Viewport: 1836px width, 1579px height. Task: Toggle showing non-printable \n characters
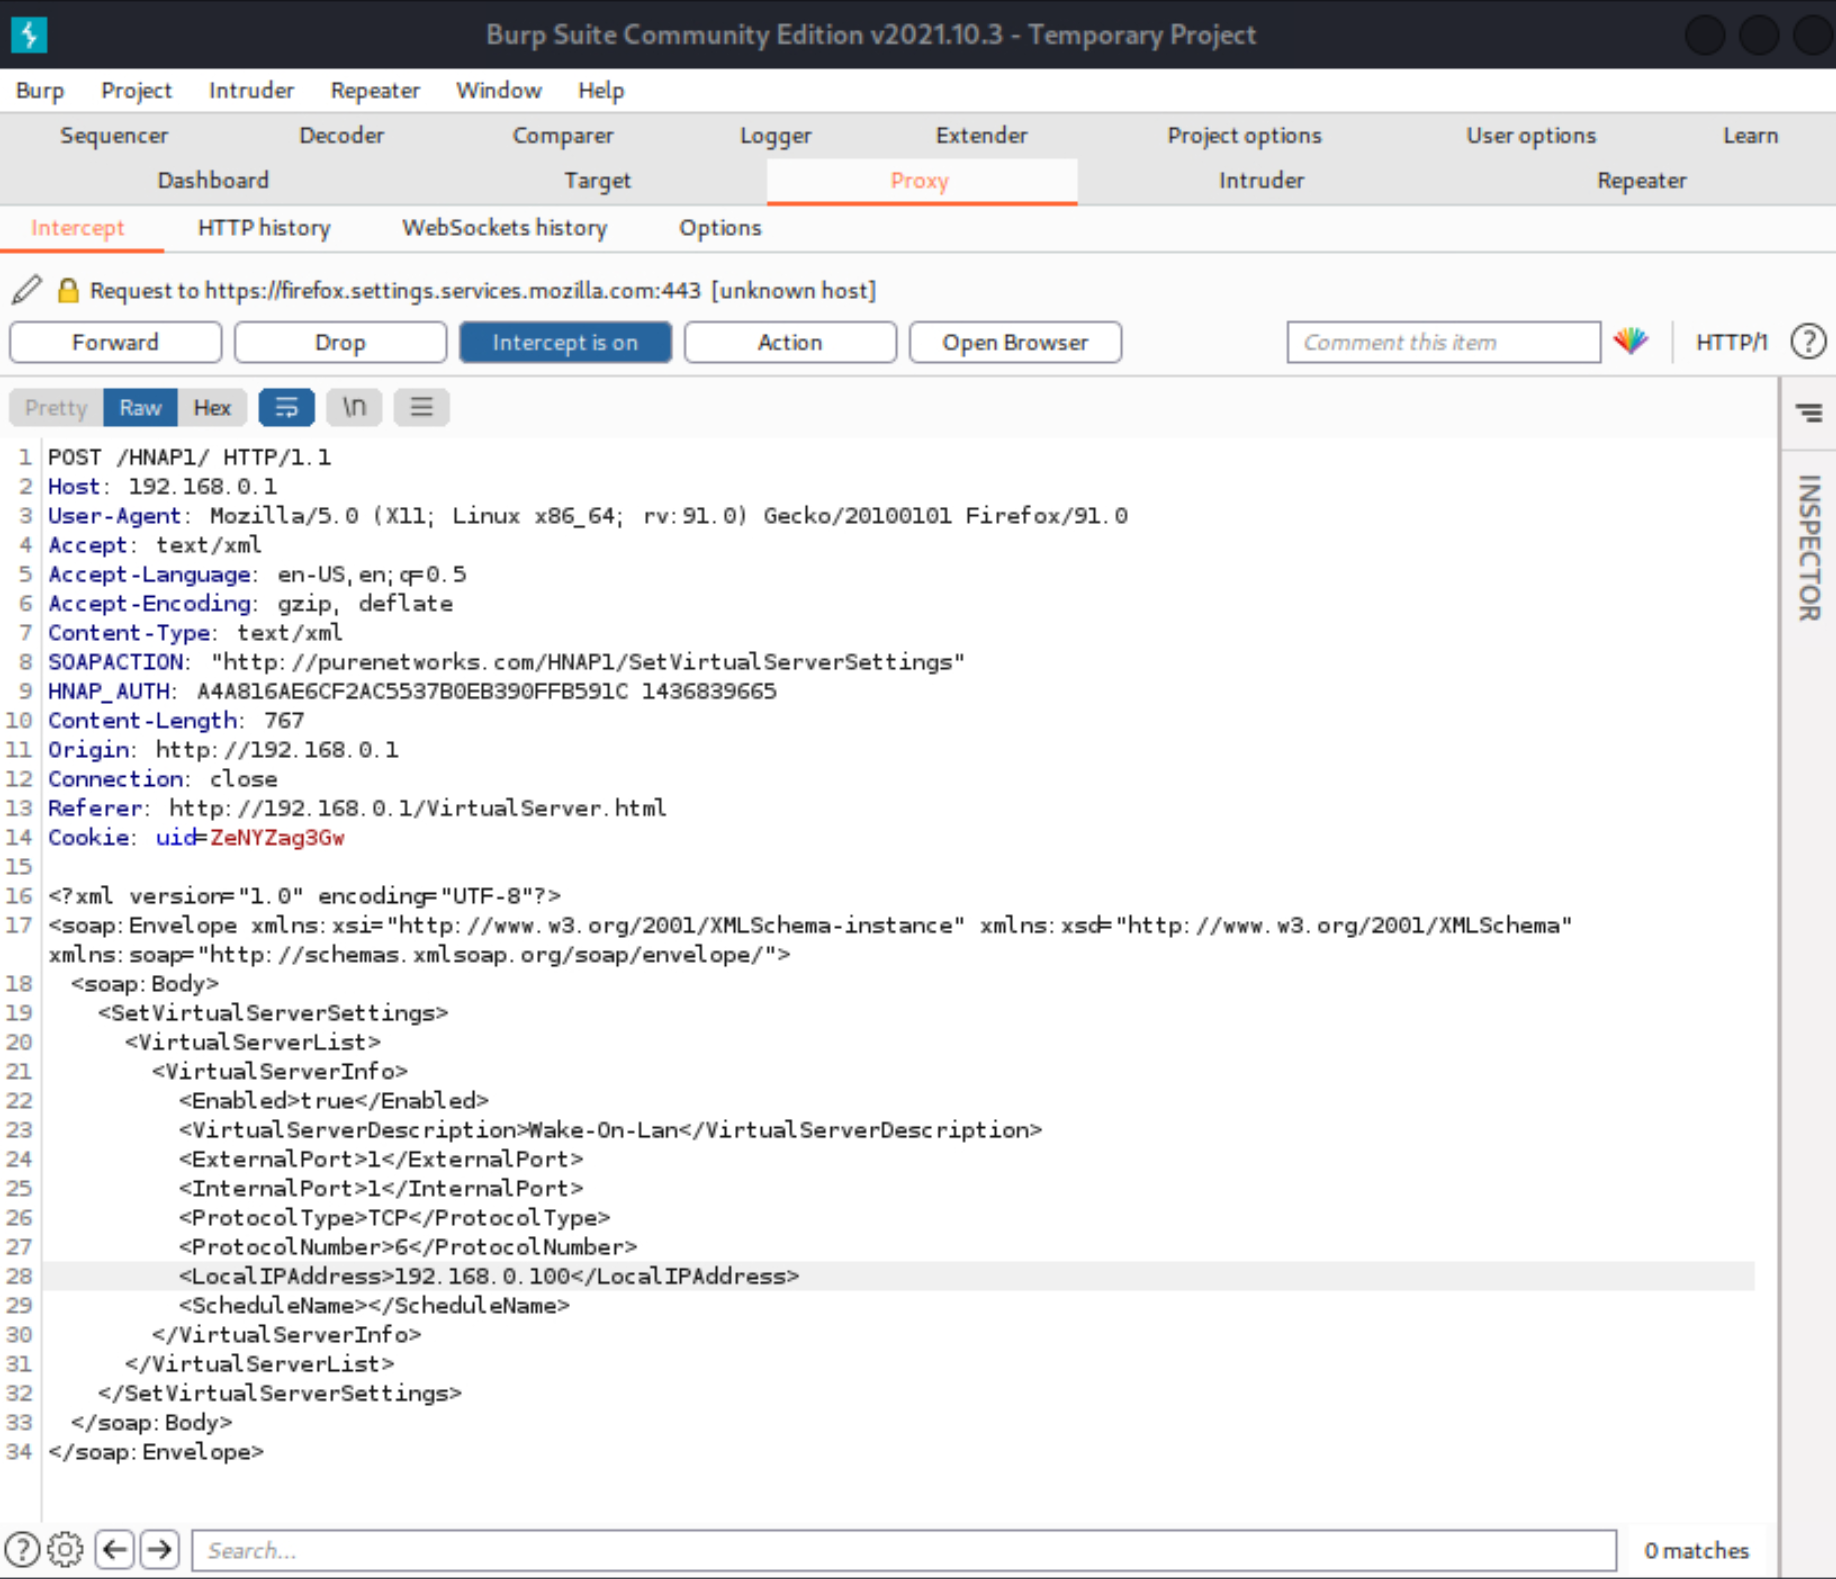coord(354,407)
